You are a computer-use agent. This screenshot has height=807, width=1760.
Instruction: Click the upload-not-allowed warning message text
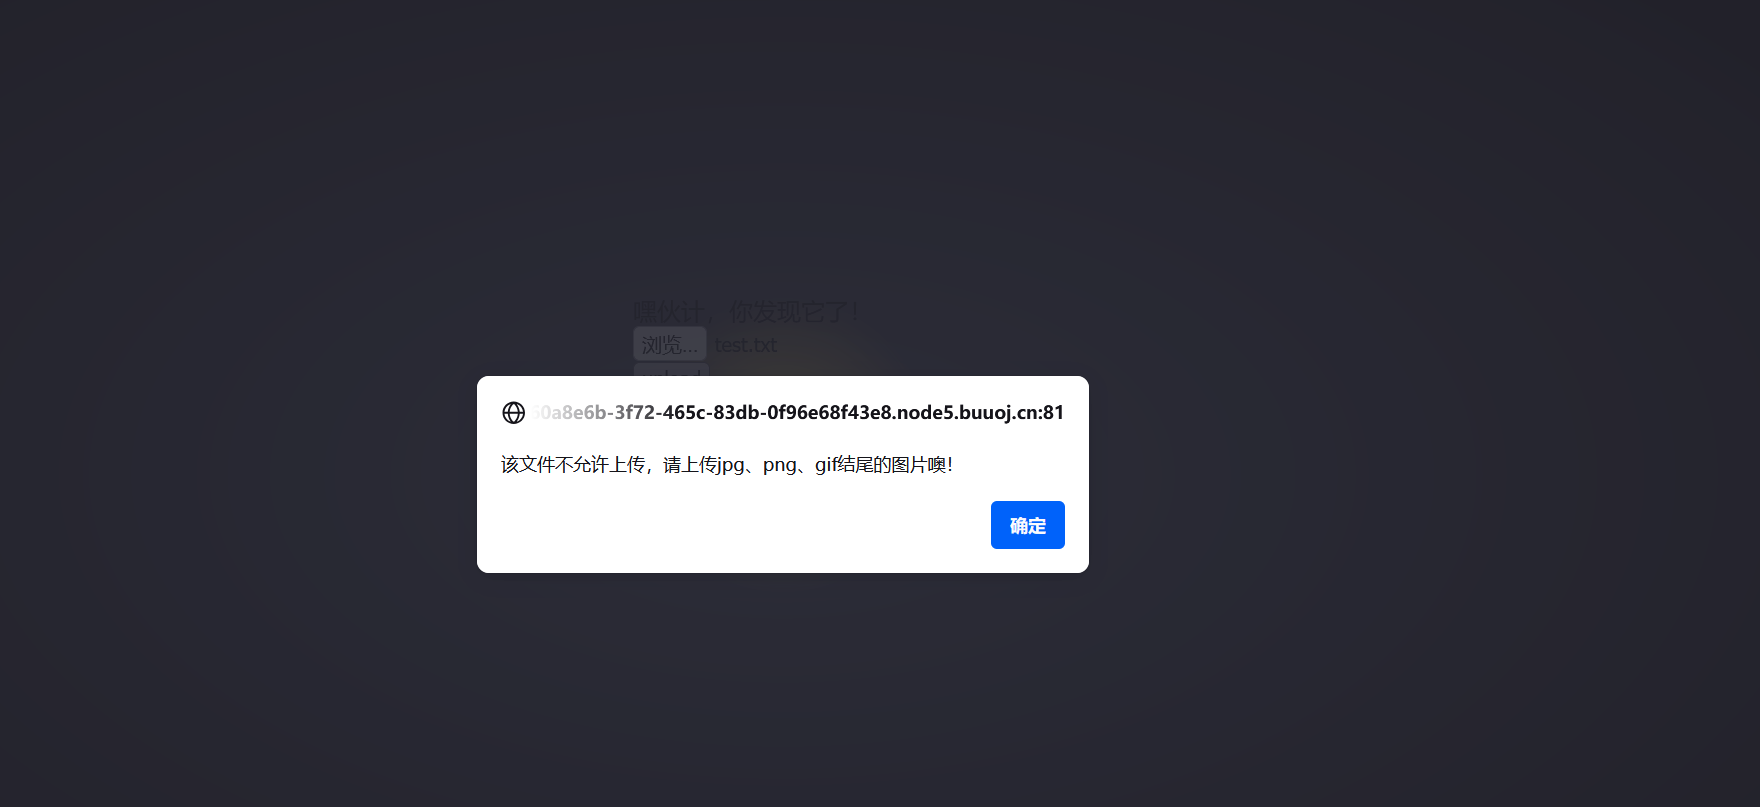click(727, 465)
